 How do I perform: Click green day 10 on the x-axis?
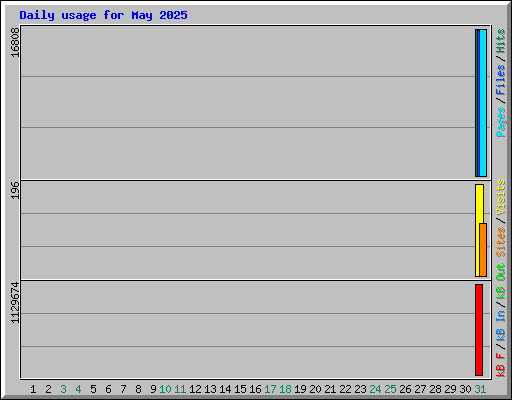coord(165,389)
